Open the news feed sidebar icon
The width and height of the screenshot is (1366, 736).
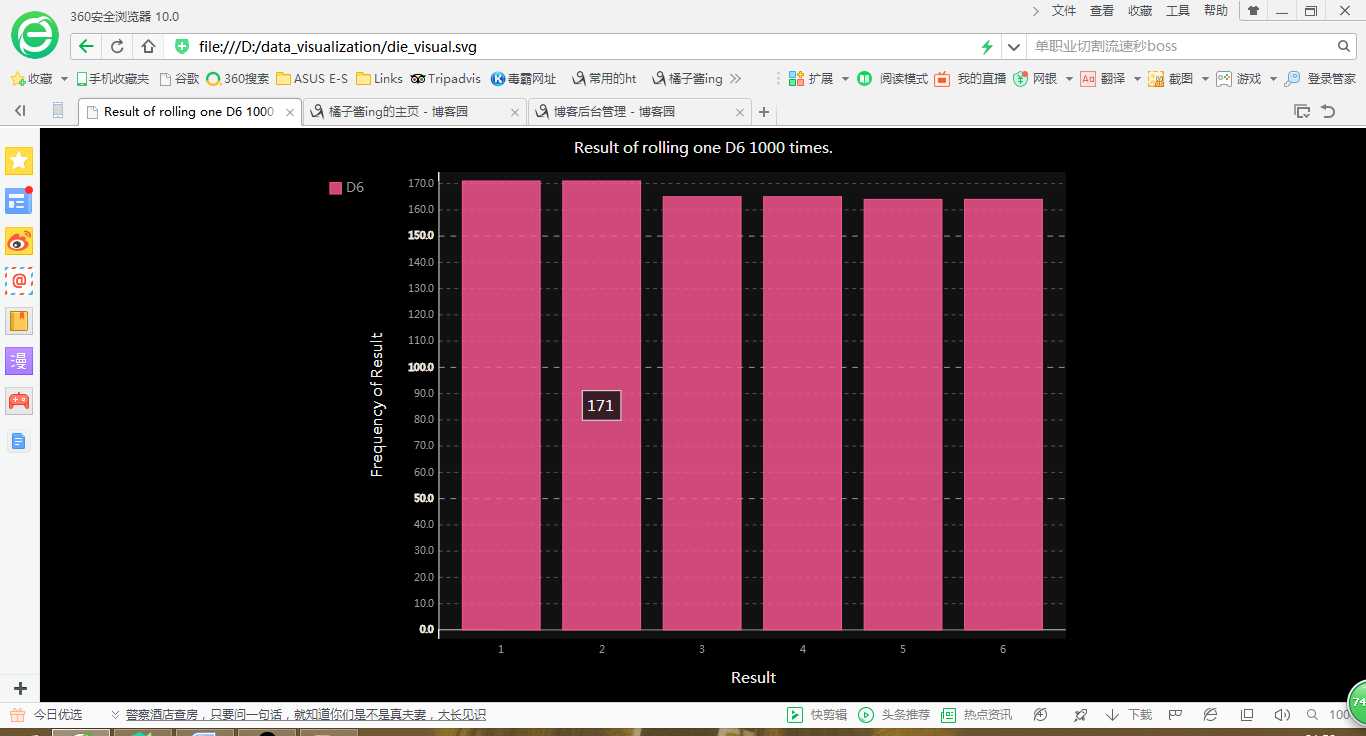19,201
